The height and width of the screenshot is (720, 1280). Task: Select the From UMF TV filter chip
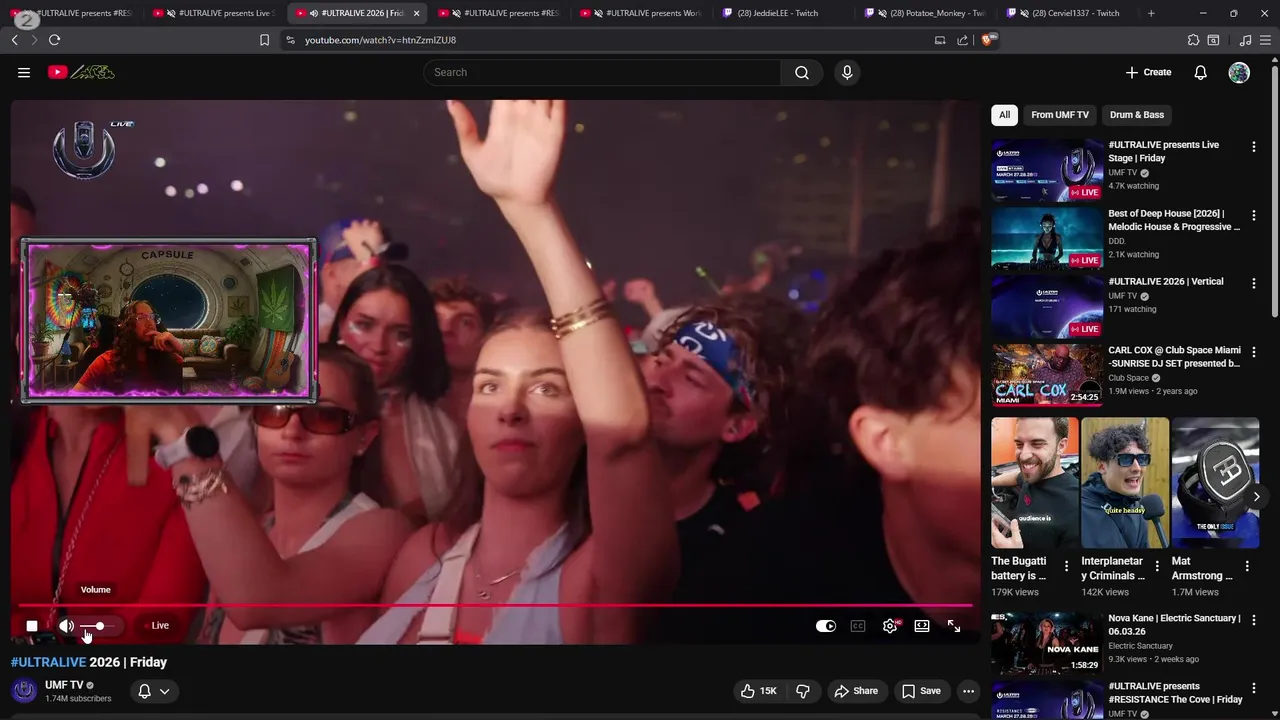pos(1060,115)
